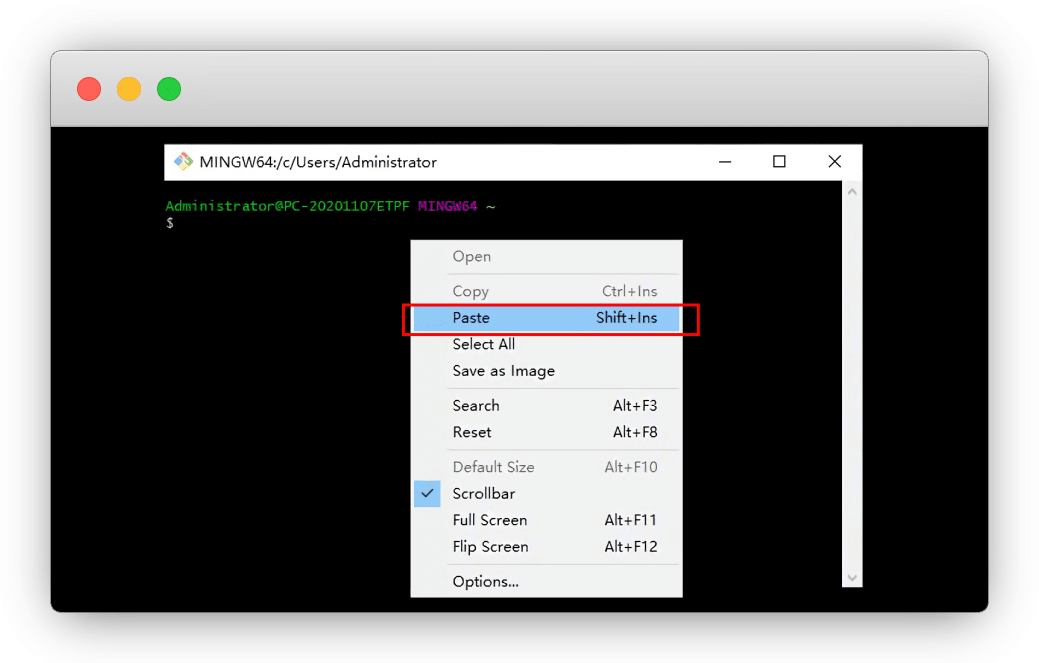The width and height of the screenshot is (1039, 663).
Task: Toggle Full Screen mode from menu
Action: (x=490, y=520)
